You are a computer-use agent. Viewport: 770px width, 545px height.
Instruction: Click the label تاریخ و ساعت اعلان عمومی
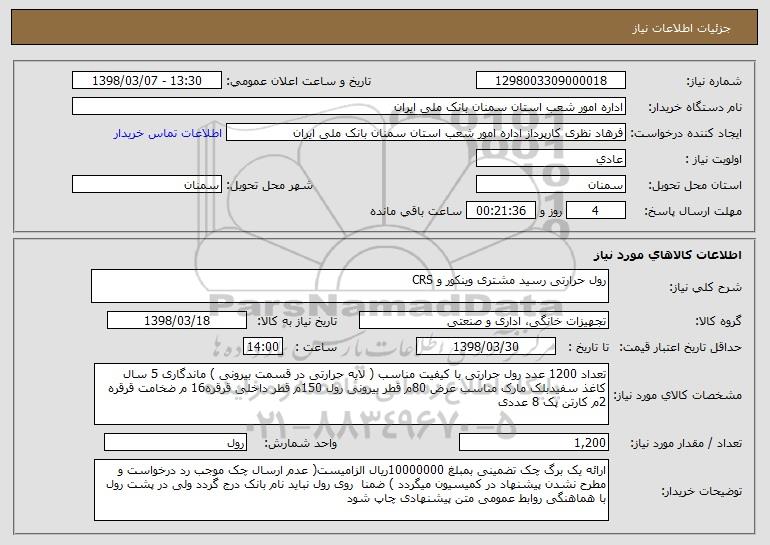299,82
